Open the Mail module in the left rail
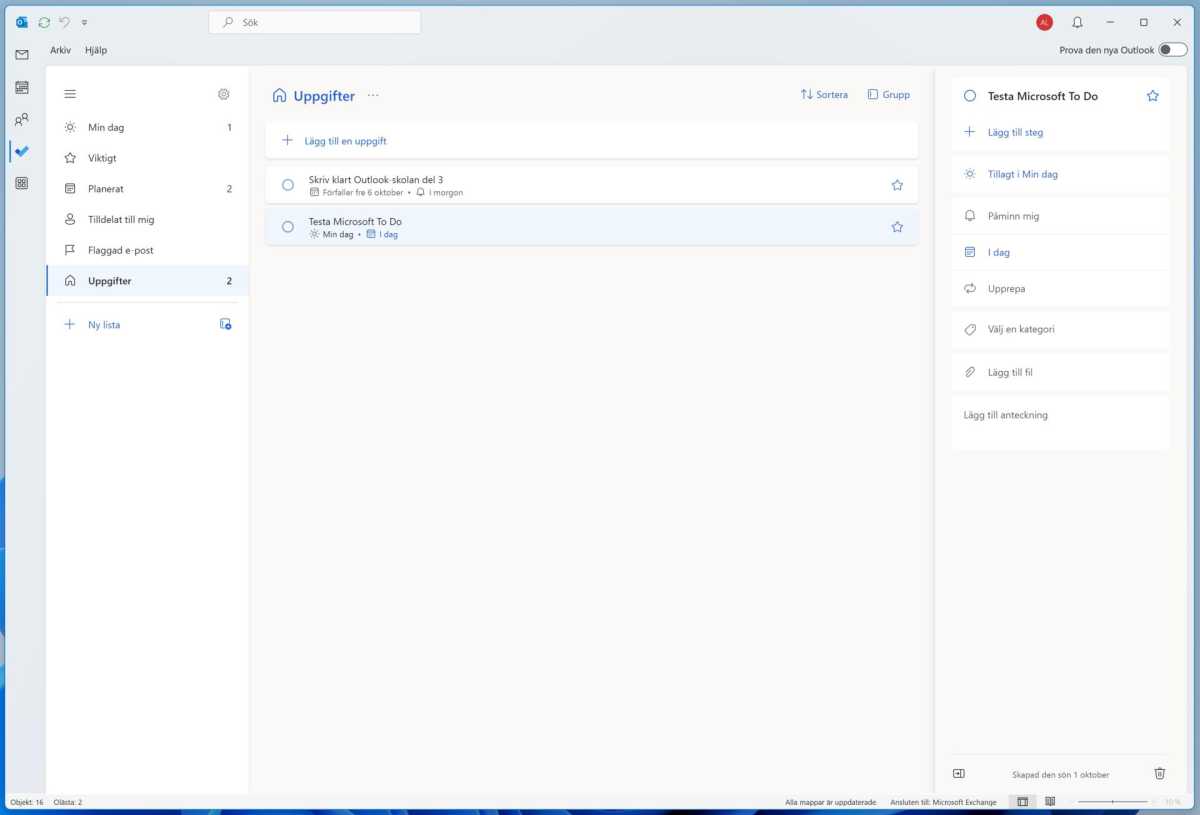1200x815 pixels. (x=22, y=55)
